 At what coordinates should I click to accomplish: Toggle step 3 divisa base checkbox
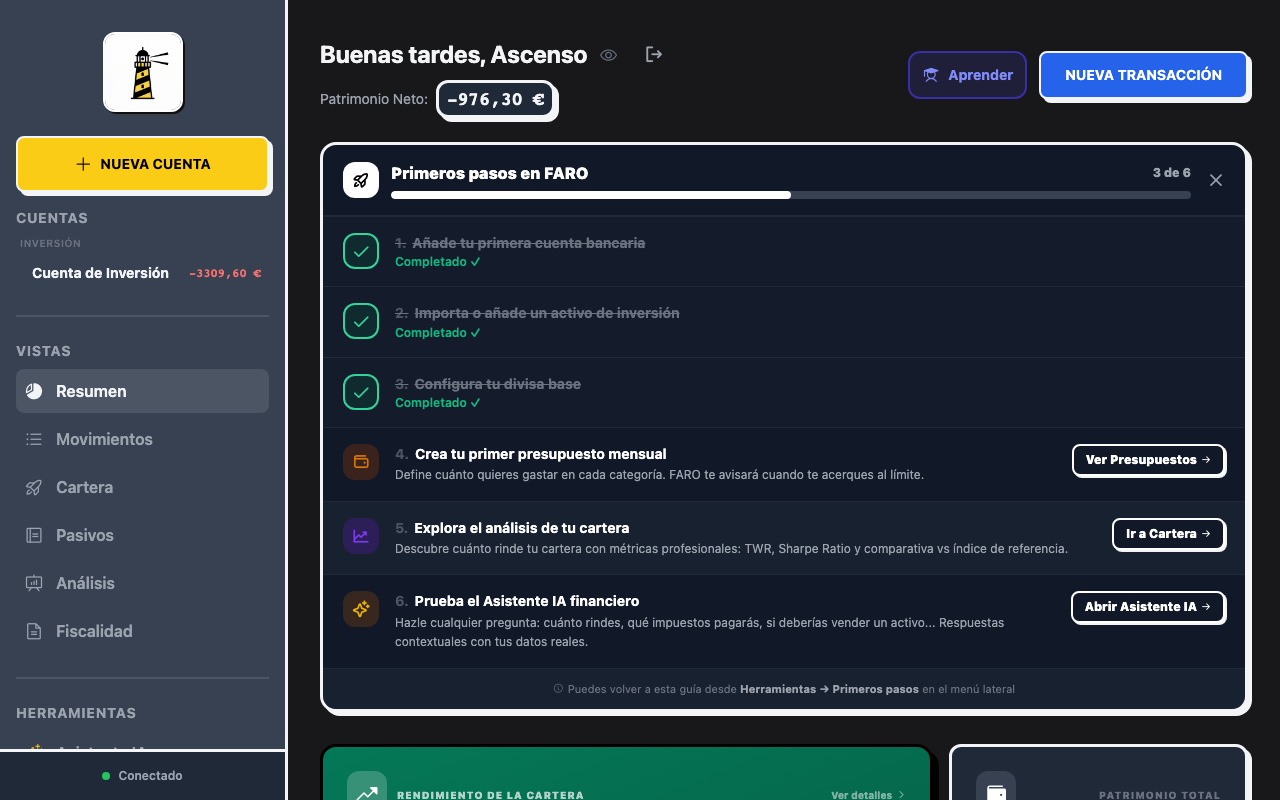point(361,392)
